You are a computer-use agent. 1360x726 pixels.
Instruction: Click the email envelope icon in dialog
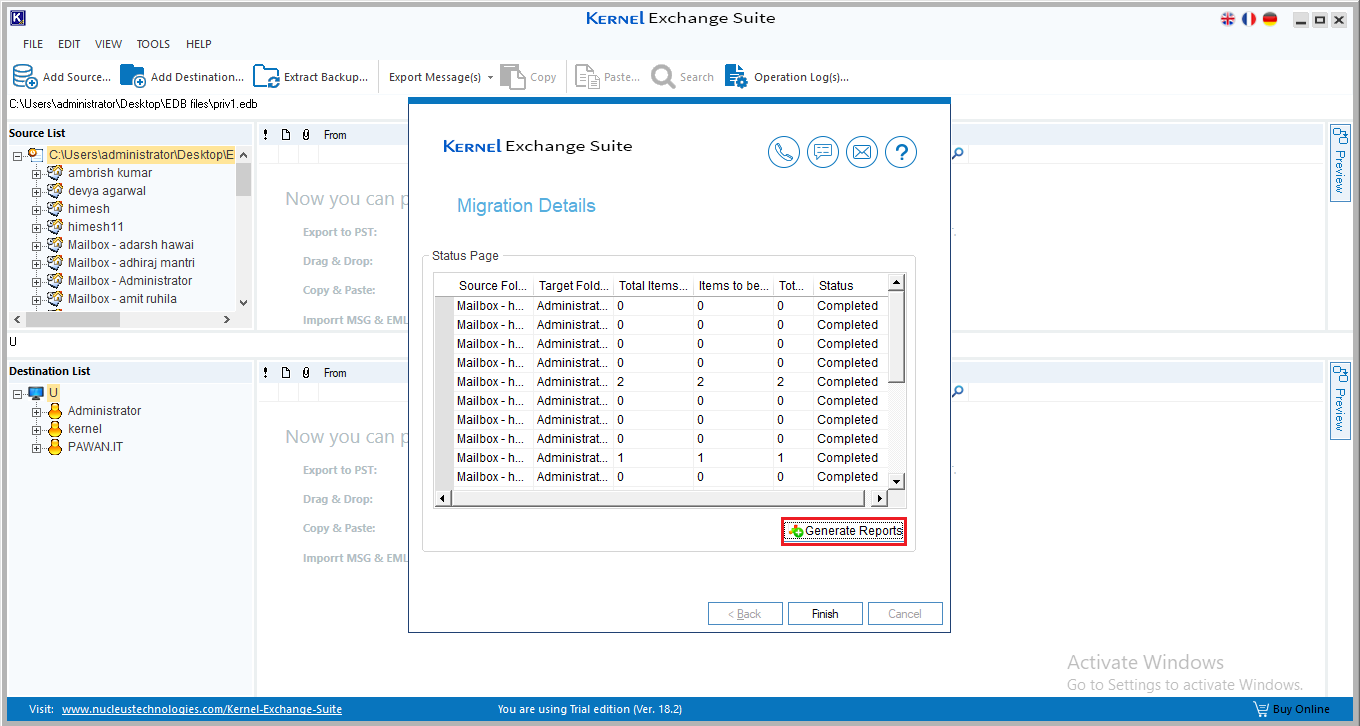862,152
